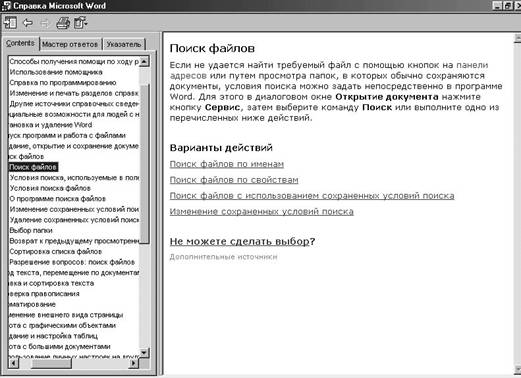521x378 pixels.
Task: Select tree item about большими документами
Action: [60, 347]
